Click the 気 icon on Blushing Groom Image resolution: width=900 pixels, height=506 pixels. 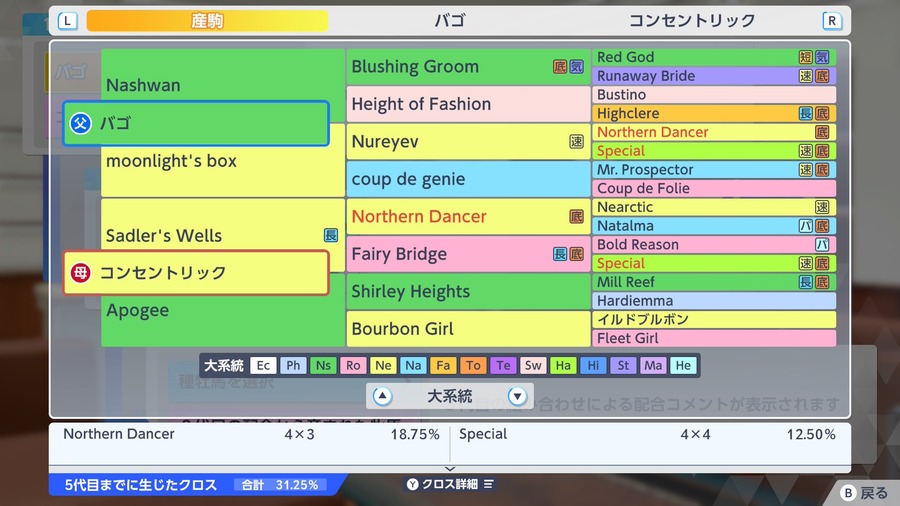click(x=576, y=67)
